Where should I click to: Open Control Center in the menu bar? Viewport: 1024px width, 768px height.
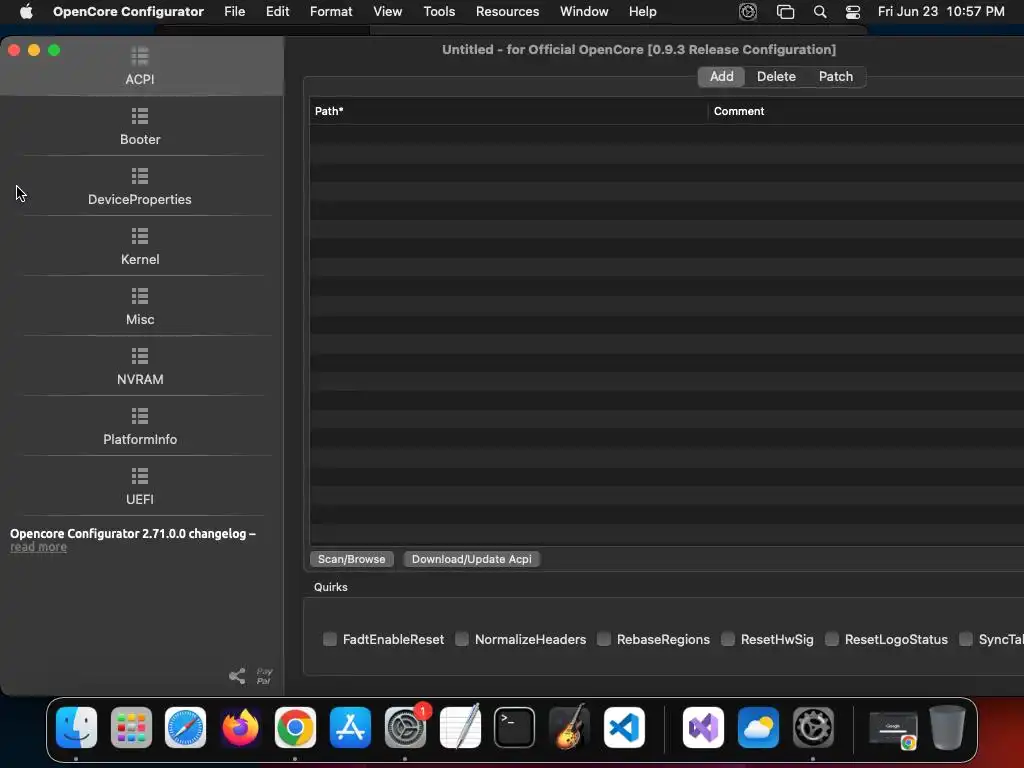click(853, 12)
